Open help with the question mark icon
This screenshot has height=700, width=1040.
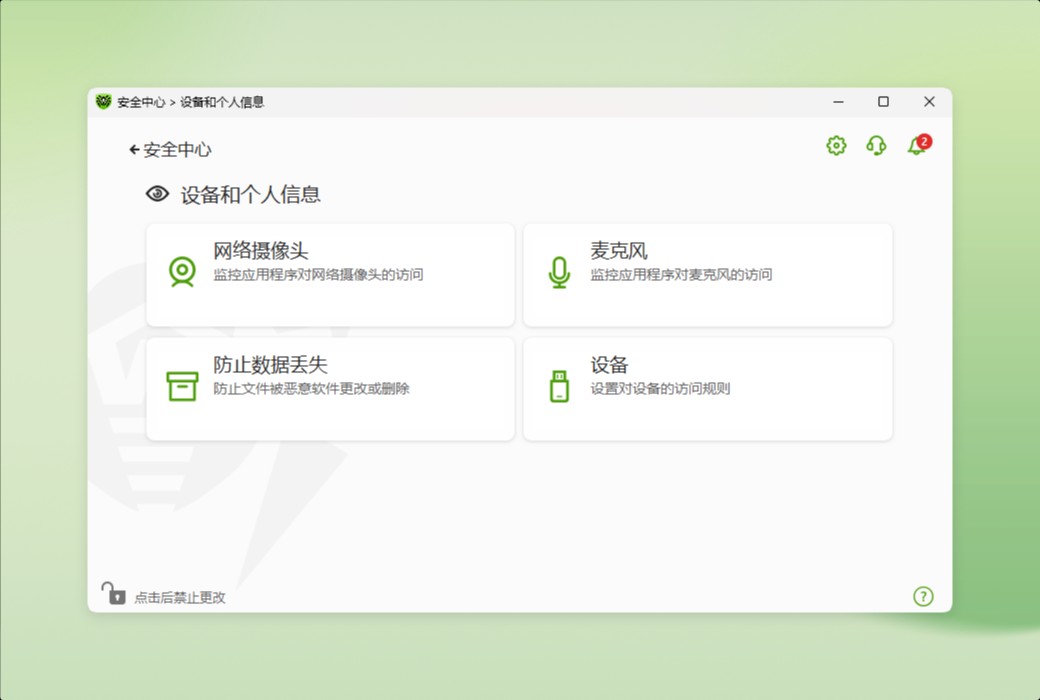[x=923, y=596]
